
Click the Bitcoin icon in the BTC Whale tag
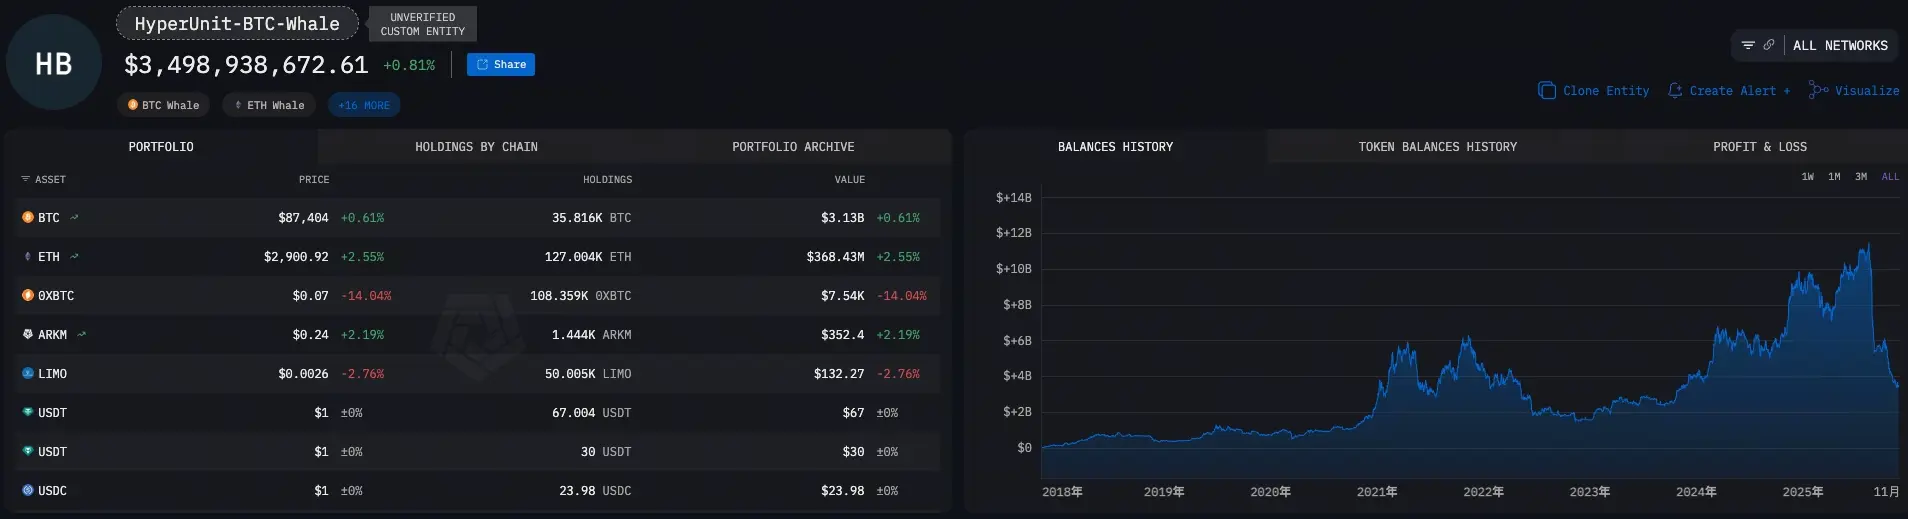133,105
